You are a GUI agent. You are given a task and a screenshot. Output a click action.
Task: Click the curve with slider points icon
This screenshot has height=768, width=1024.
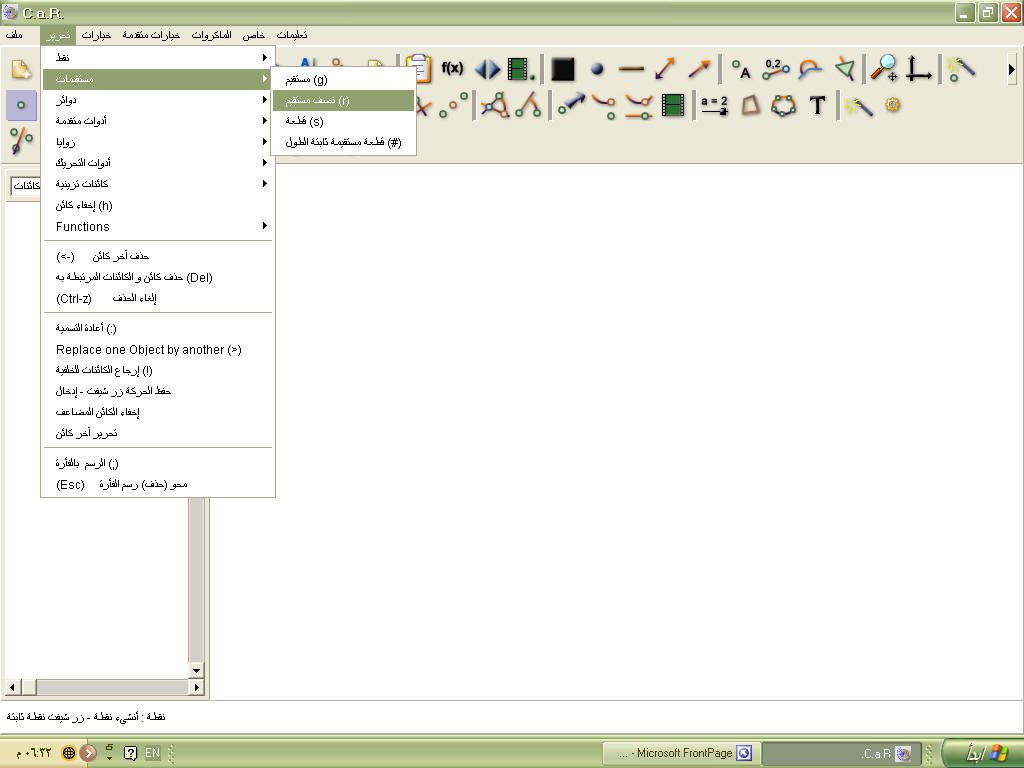pos(638,106)
